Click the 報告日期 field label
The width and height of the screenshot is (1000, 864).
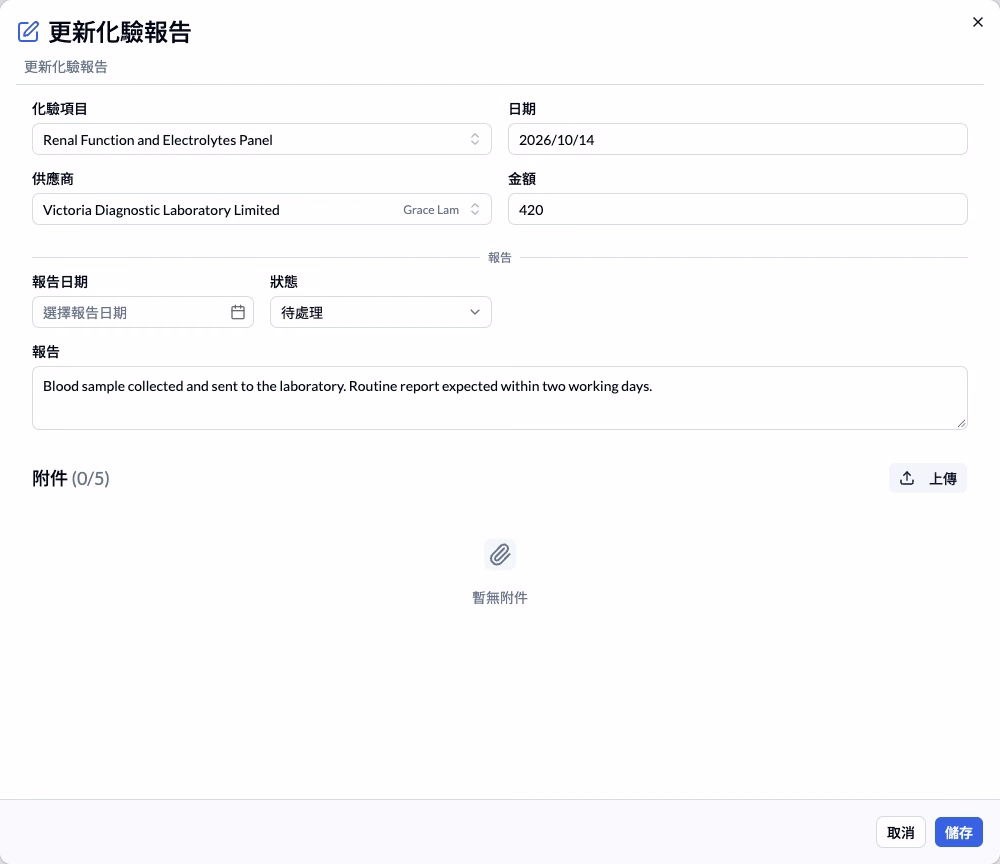click(x=60, y=282)
